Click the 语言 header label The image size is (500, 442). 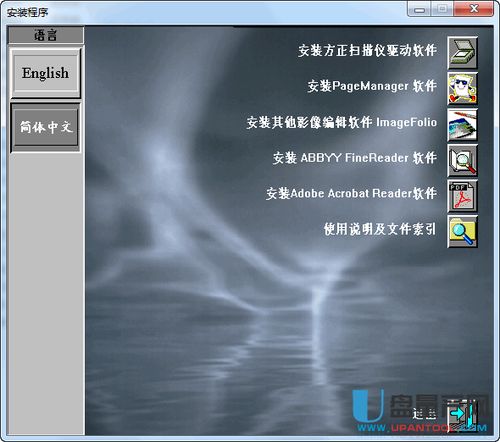pos(46,35)
